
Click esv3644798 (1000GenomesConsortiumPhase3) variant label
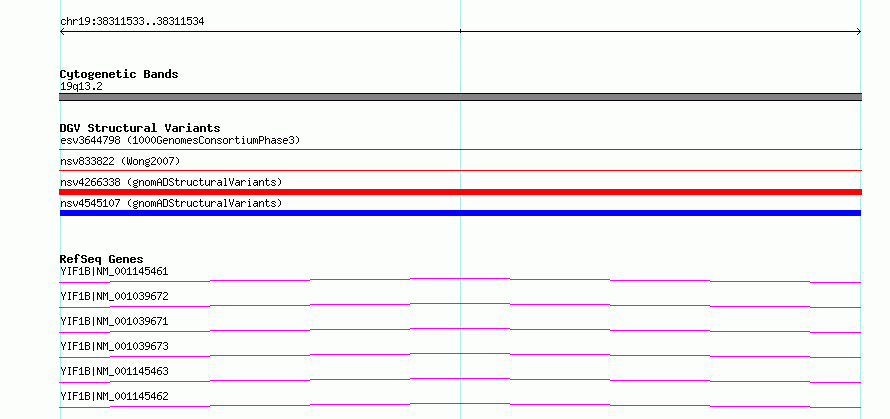180,140
